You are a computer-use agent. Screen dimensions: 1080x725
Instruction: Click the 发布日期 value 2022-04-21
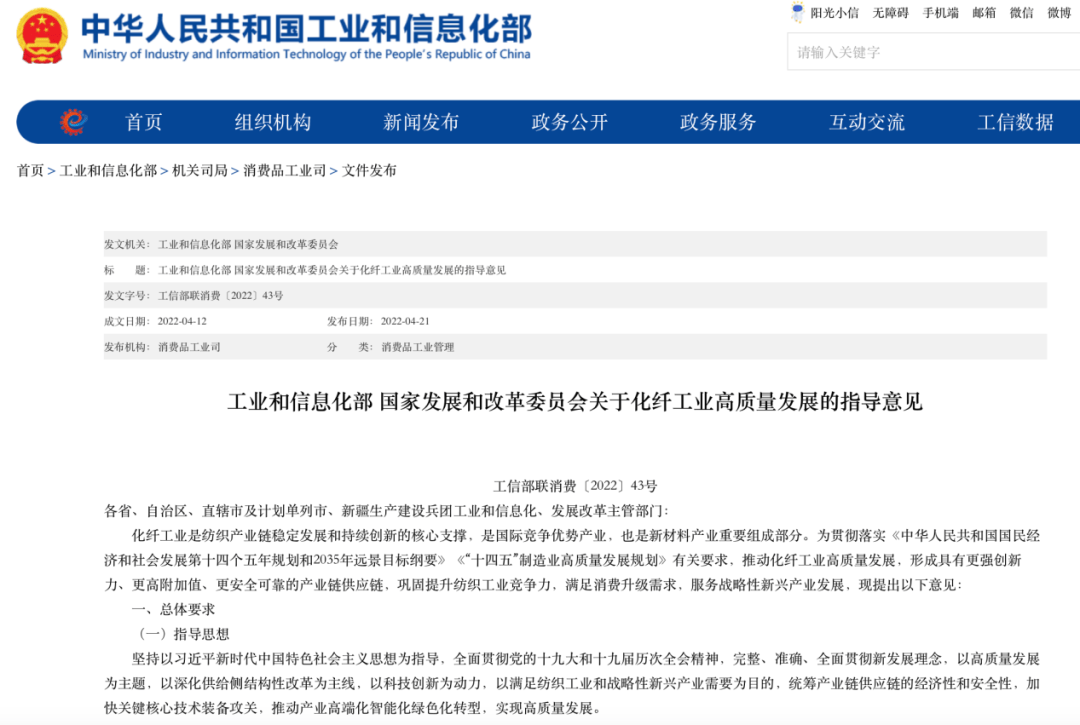405,321
